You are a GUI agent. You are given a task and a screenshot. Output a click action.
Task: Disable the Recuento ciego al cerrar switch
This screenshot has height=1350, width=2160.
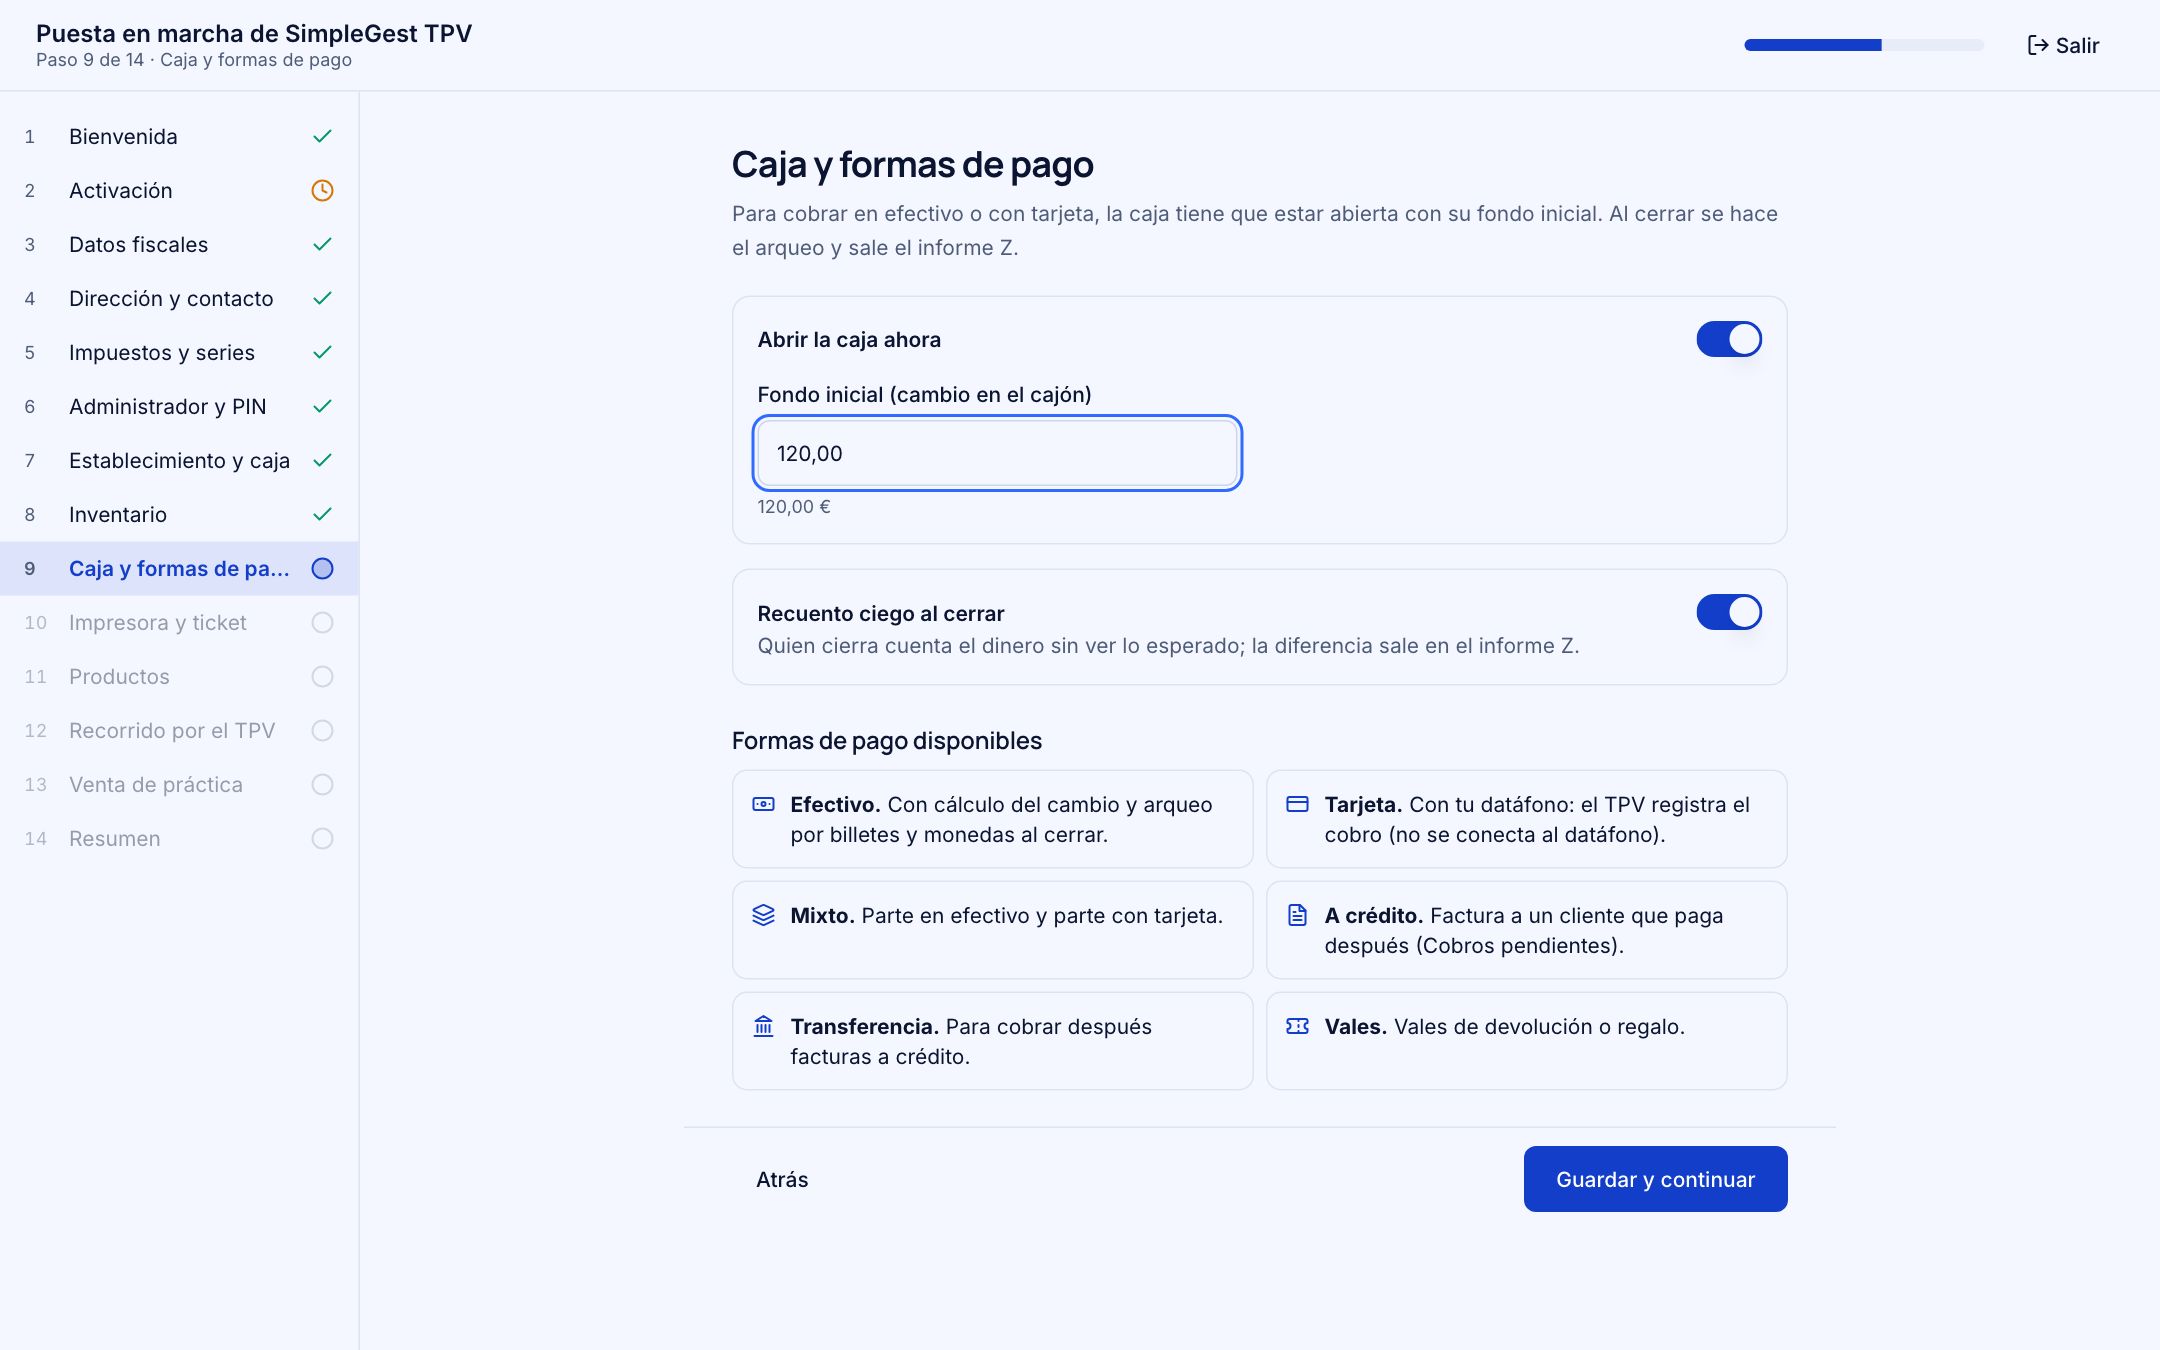point(1729,612)
